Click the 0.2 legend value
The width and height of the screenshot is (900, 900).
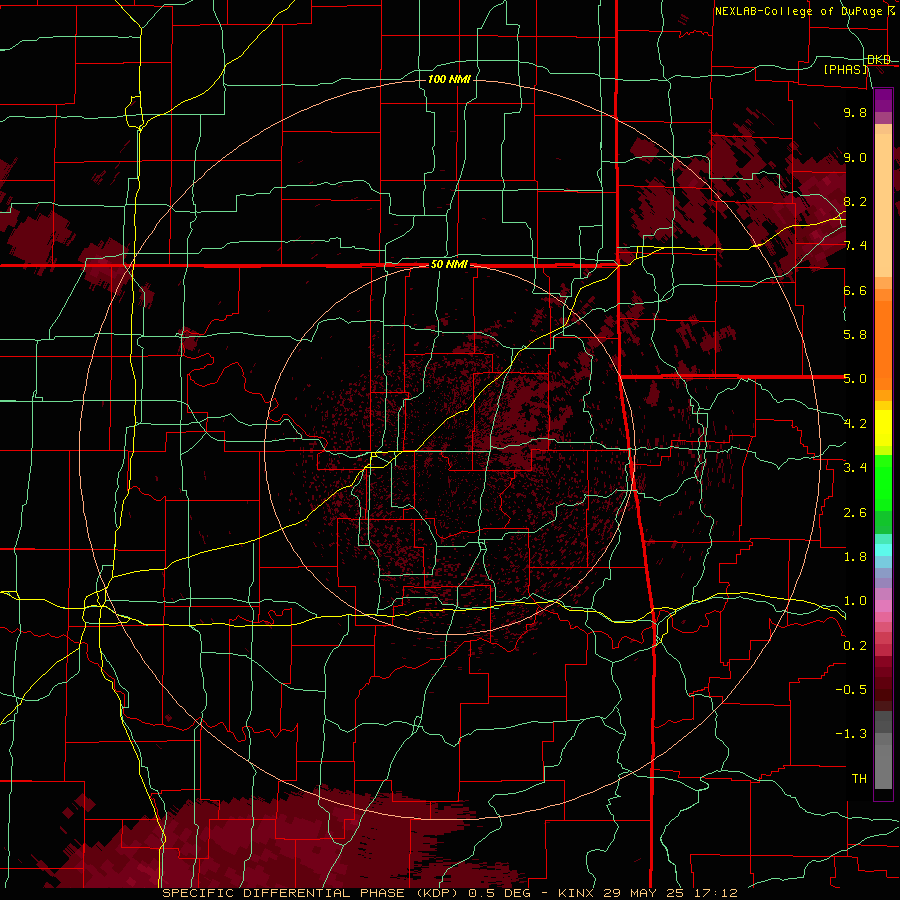(855, 646)
